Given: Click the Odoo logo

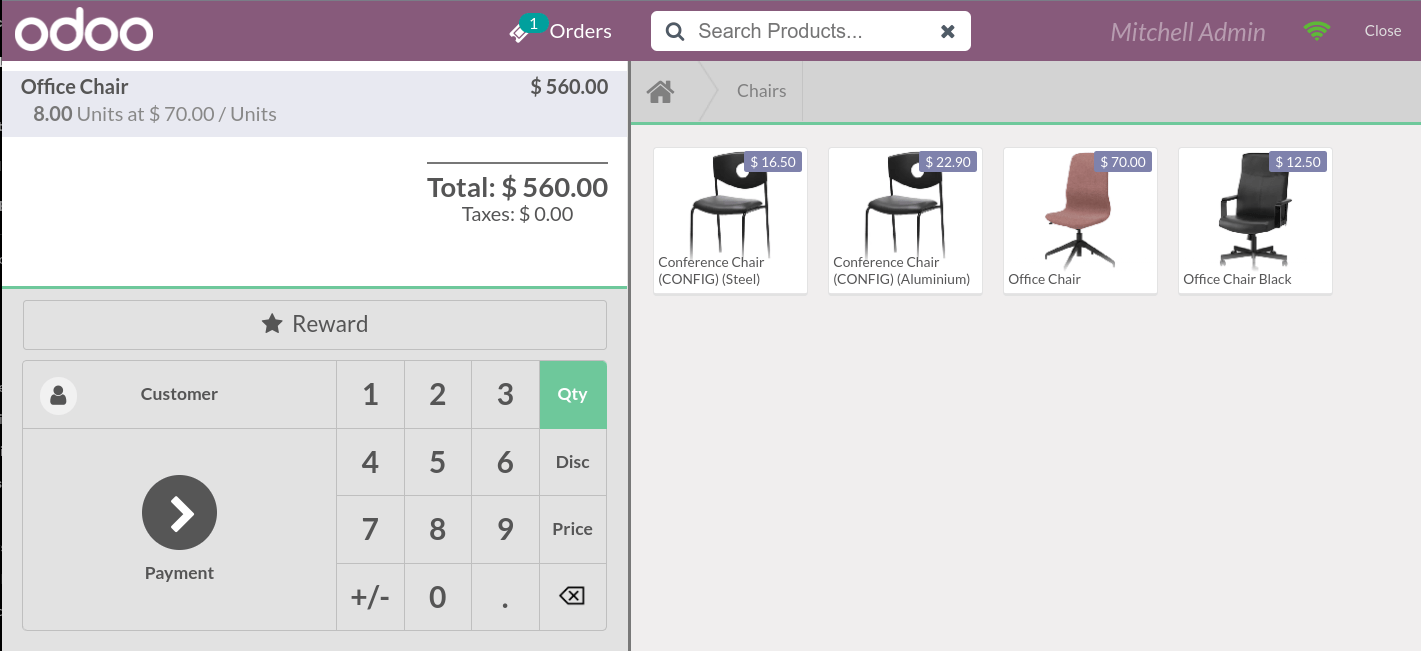Looking at the screenshot, I should 84,32.
